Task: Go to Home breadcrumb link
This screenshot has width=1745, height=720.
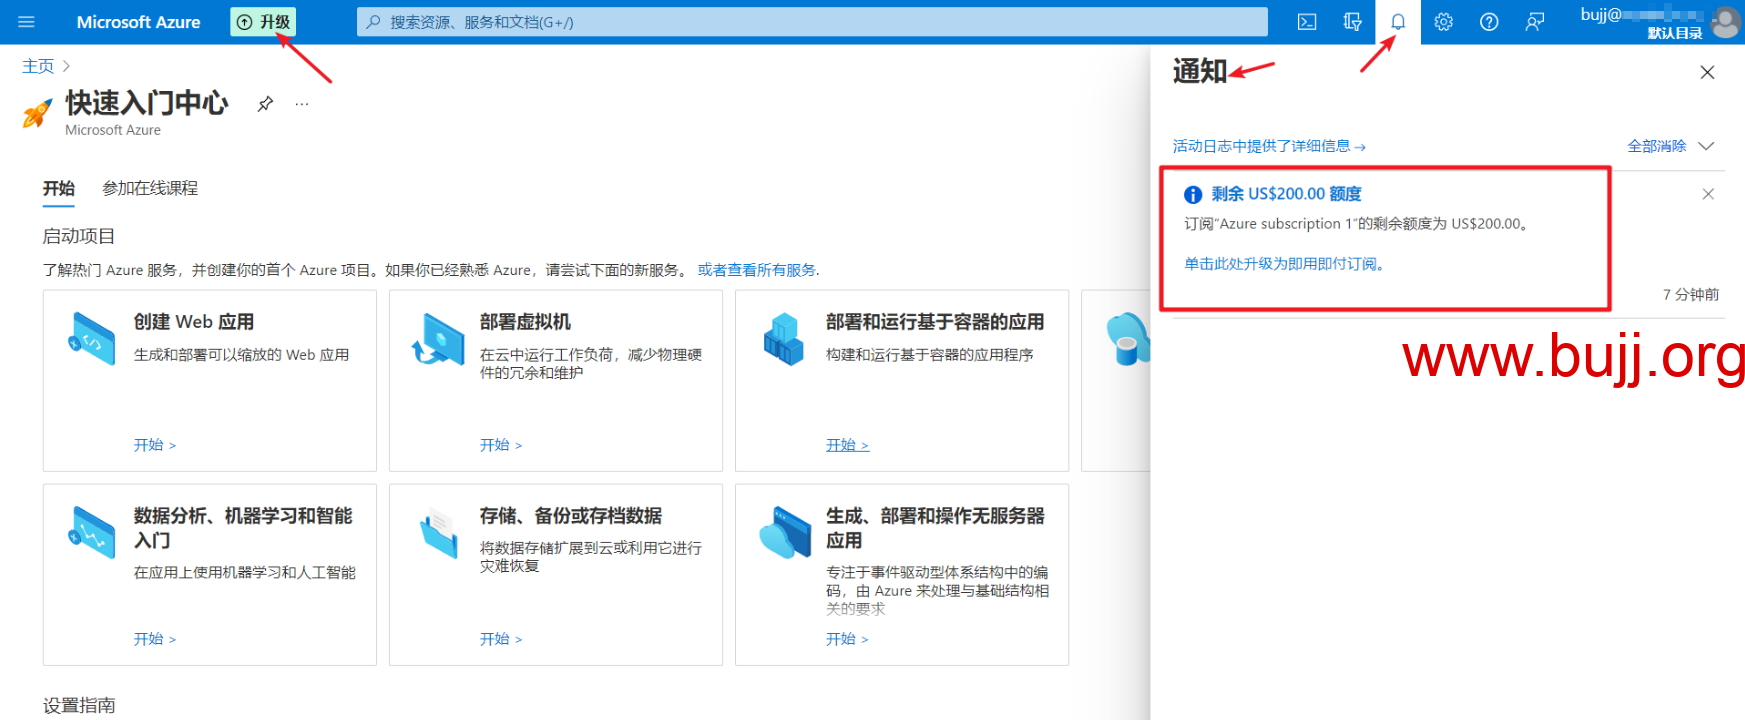Action: click(38, 66)
